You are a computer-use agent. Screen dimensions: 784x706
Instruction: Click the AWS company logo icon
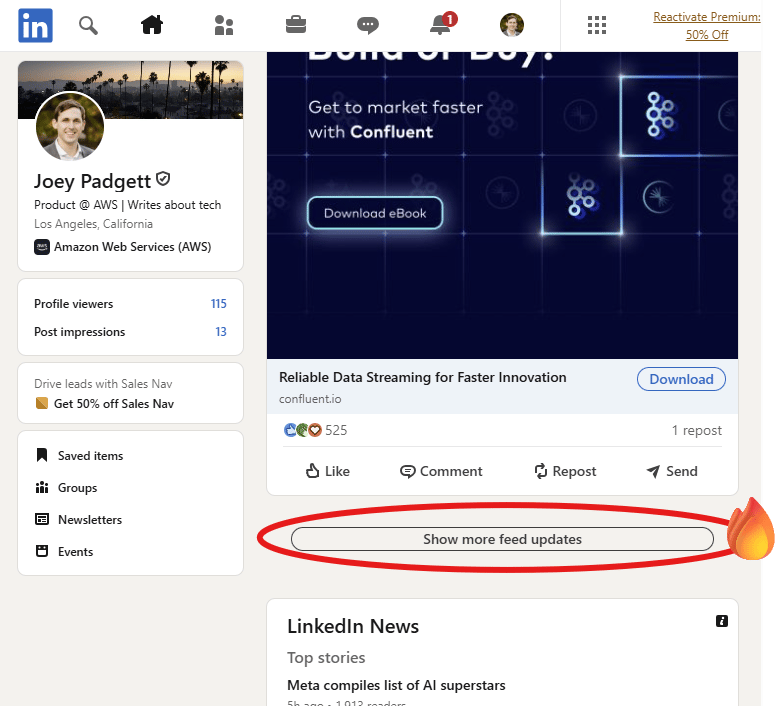[42, 247]
